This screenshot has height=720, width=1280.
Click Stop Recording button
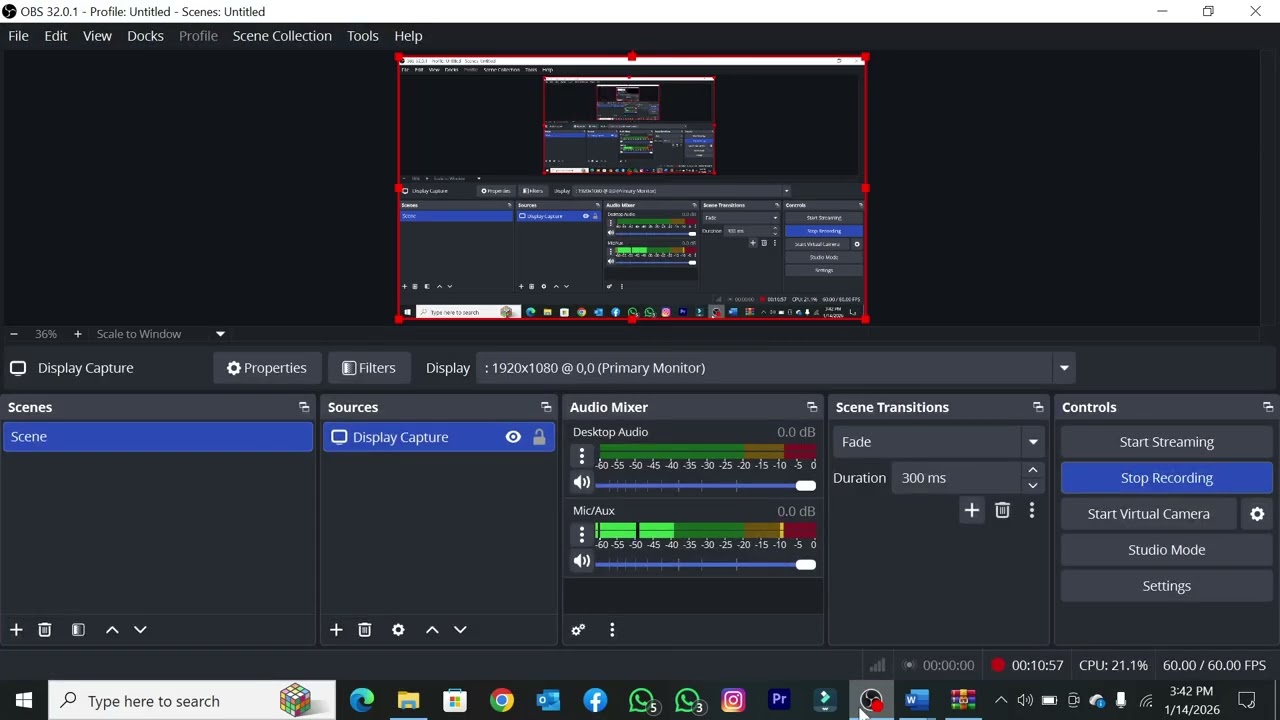1166,478
